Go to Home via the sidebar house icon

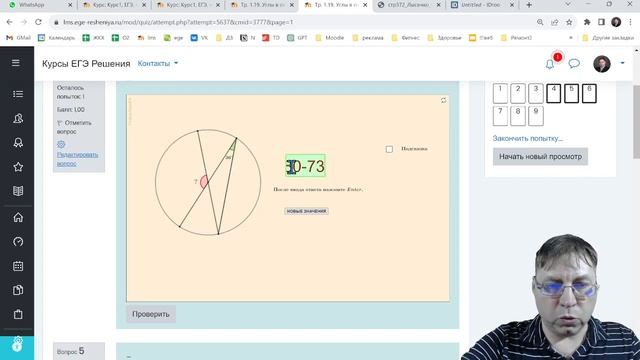tap(18, 217)
